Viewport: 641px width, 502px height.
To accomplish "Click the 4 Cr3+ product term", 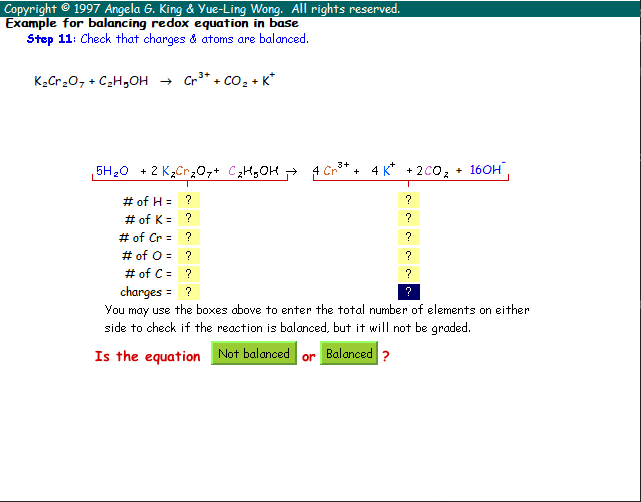I will tap(331, 169).
